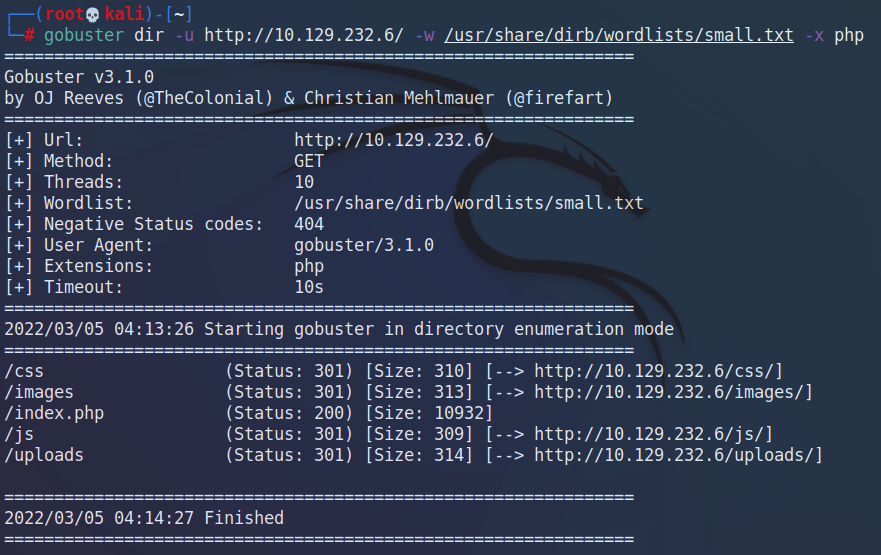881x555 pixels.
Task: Click the target URL in the command line
Action: (x=304, y=35)
